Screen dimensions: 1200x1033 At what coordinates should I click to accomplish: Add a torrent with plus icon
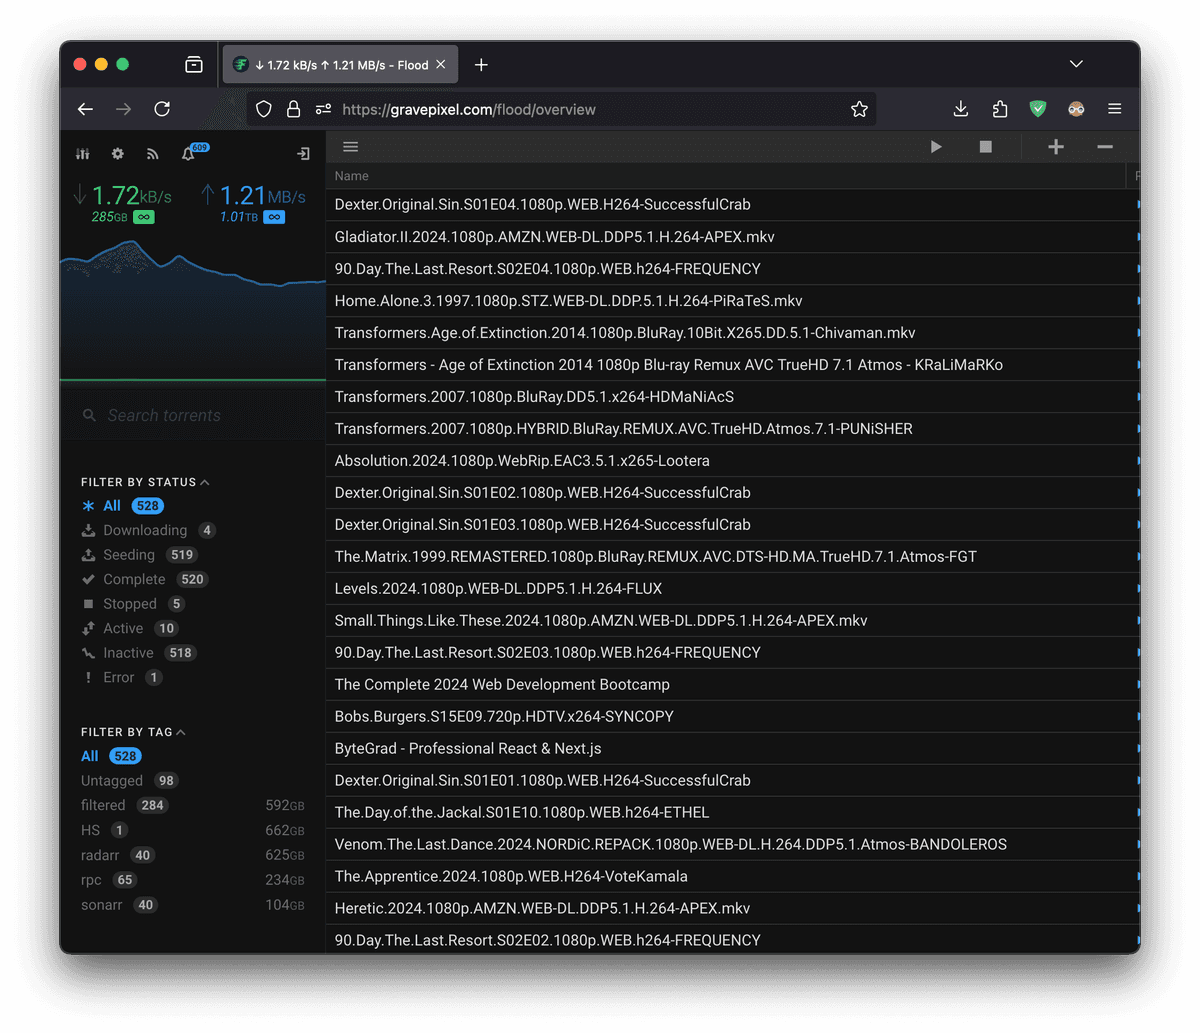click(1056, 147)
